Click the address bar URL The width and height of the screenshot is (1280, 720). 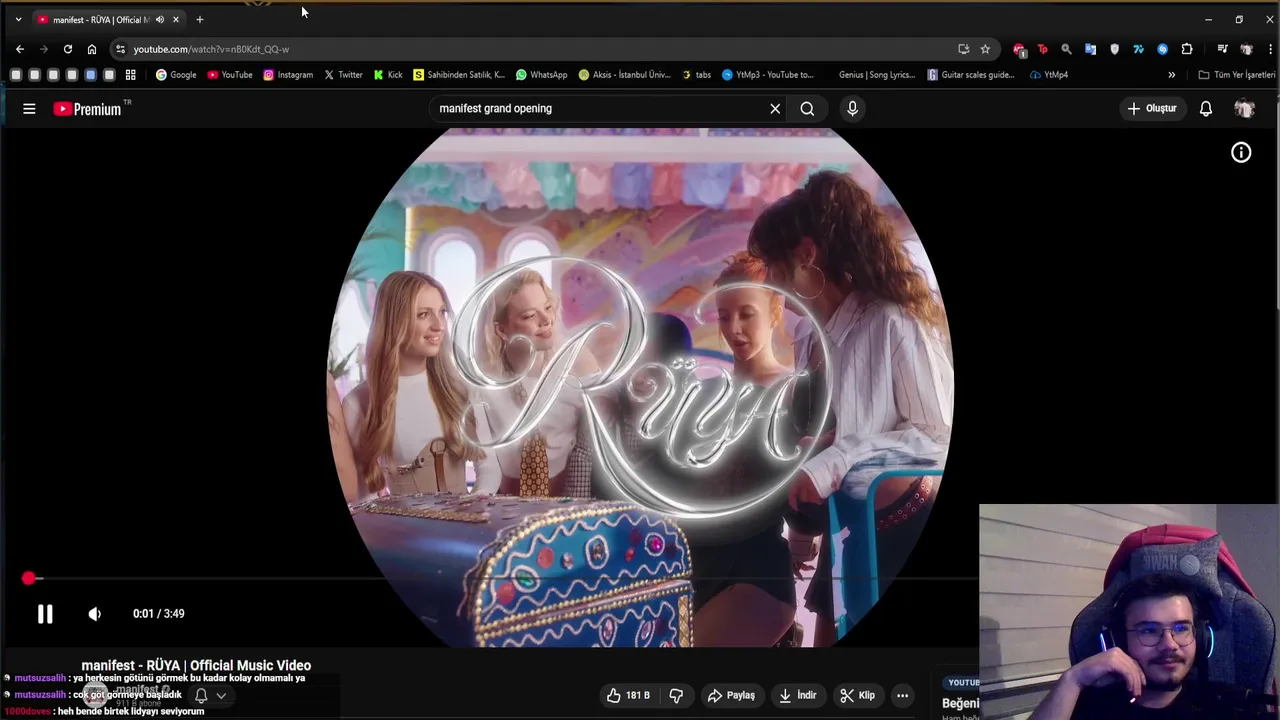[211, 49]
